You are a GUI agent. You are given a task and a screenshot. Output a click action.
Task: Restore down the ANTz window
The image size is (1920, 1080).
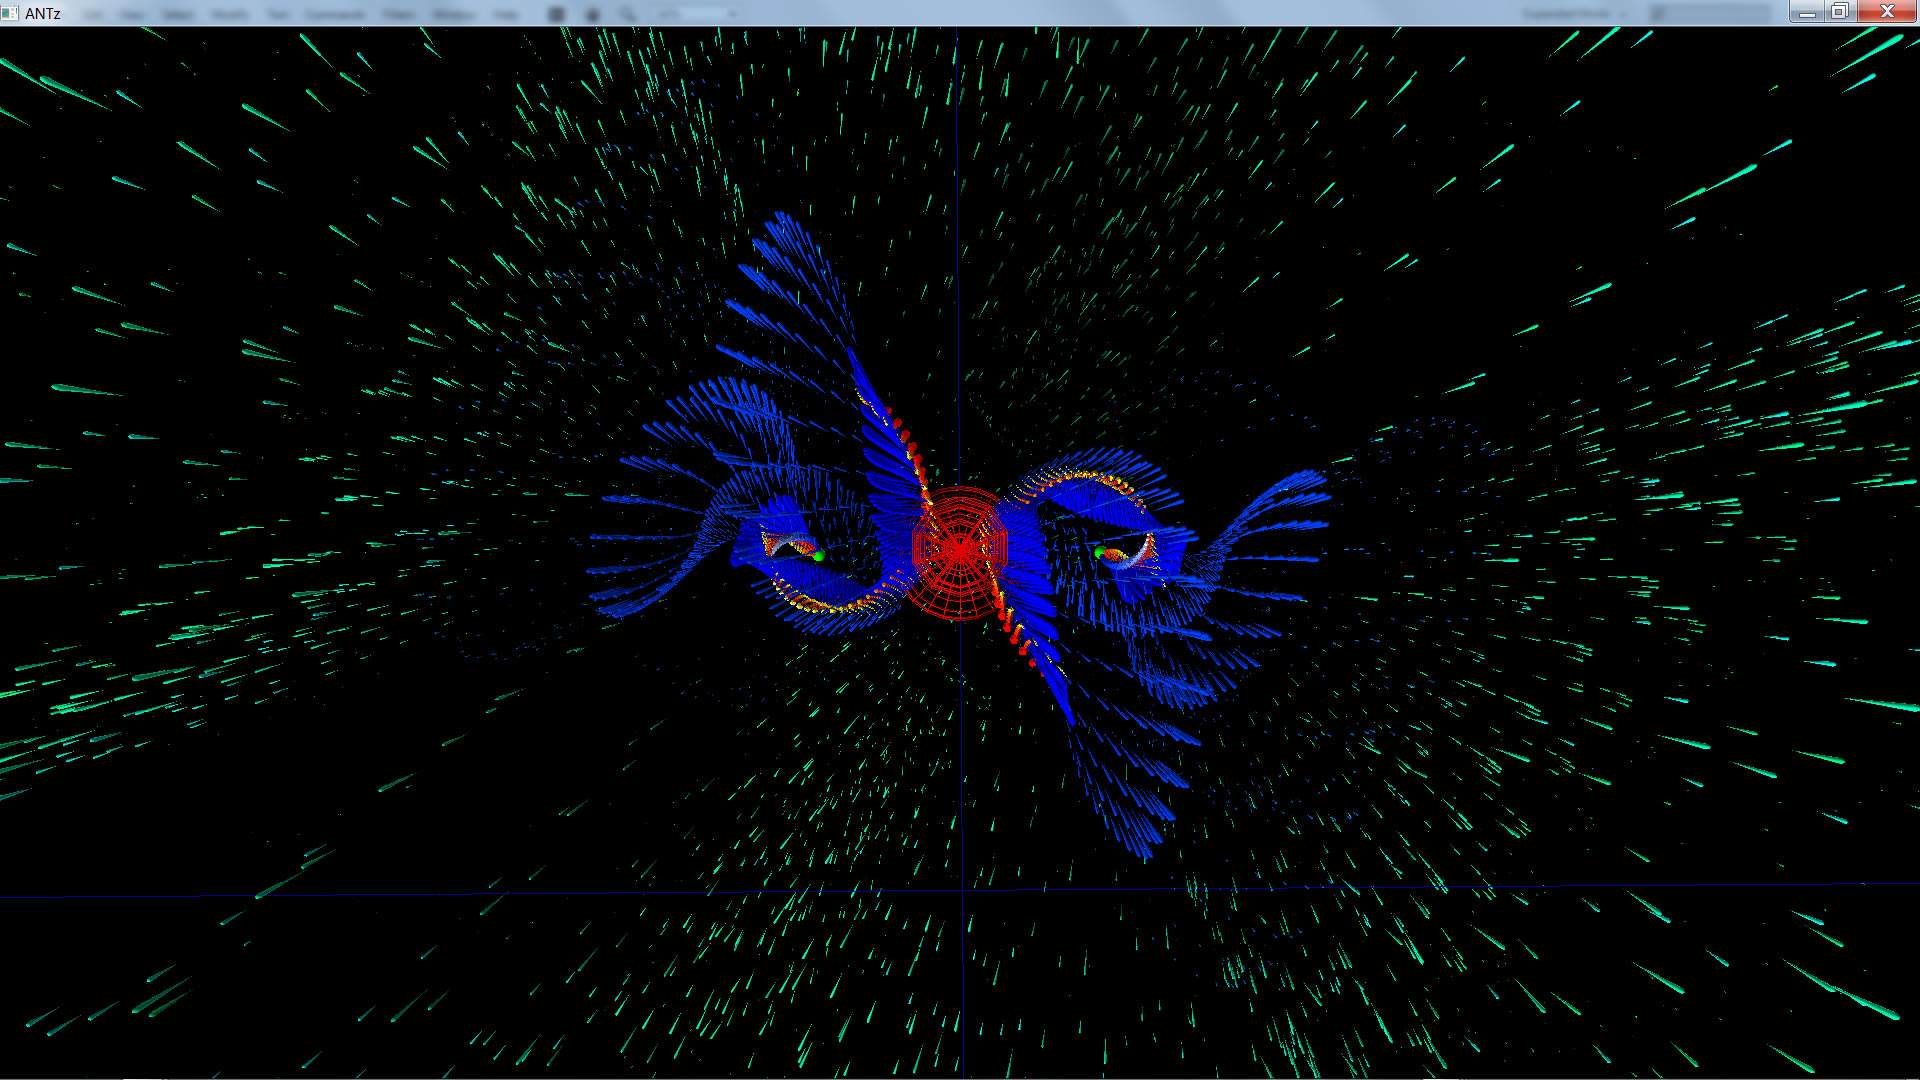pos(1840,12)
